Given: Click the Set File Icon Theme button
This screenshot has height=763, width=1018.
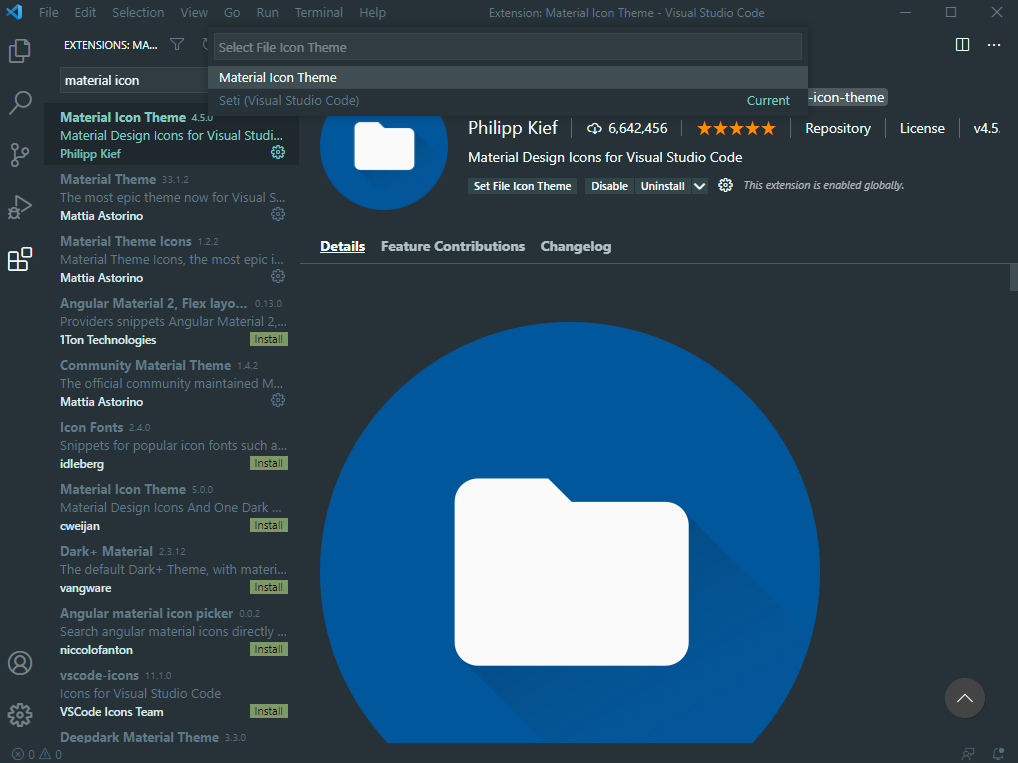Looking at the screenshot, I should click(x=522, y=186).
